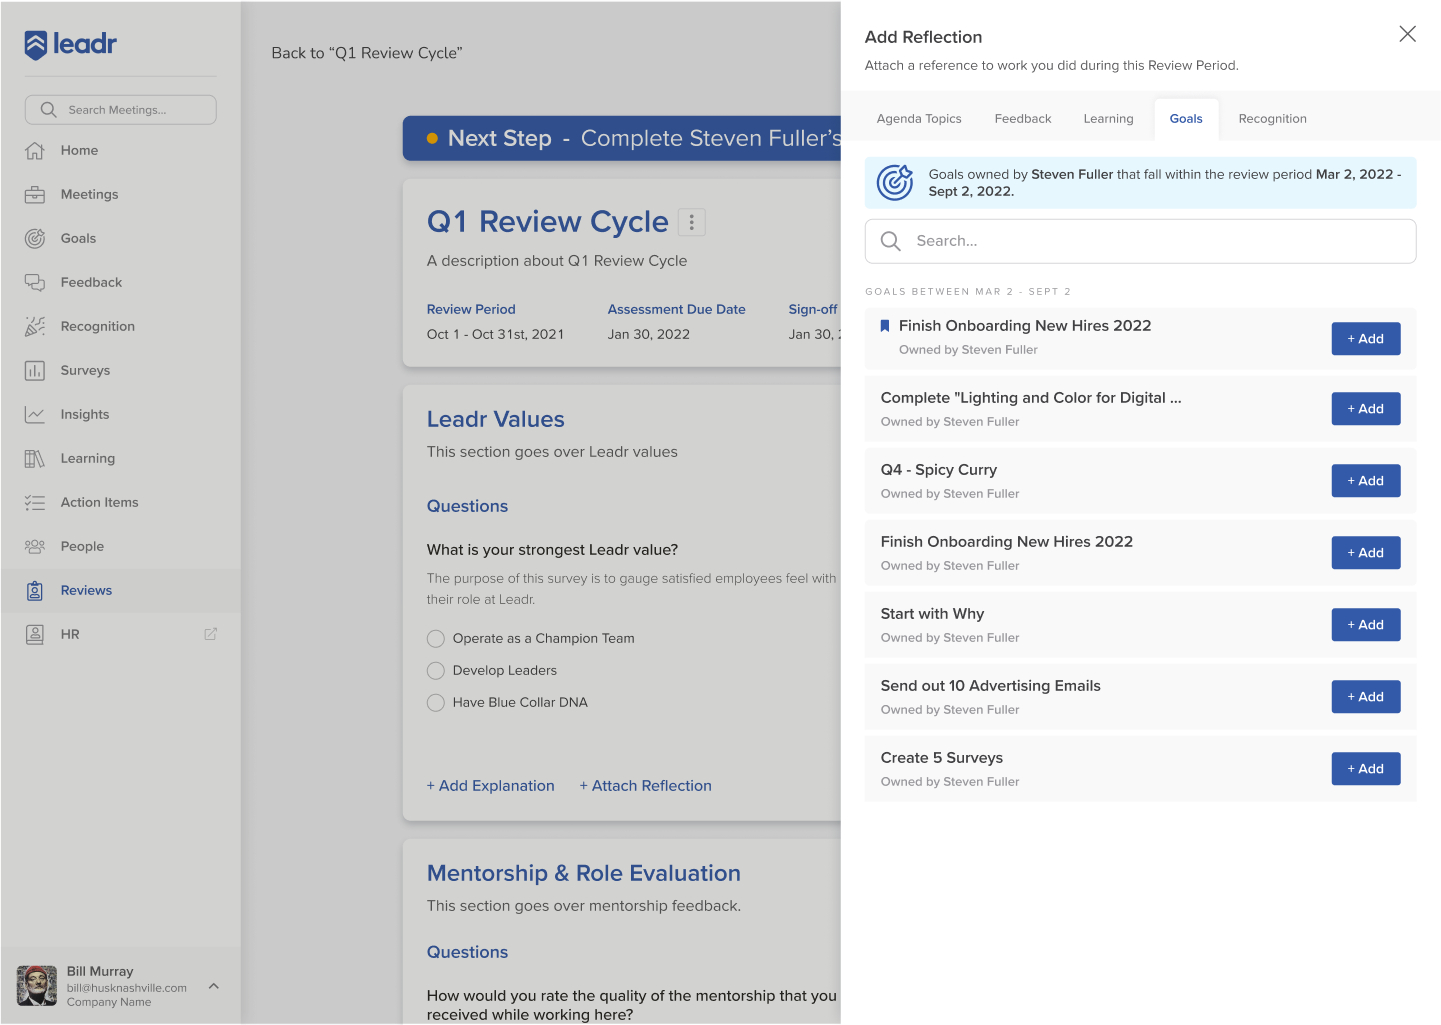The height and width of the screenshot is (1025, 1441).
Task: Expand the Bill Murray account menu chevron
Action: pos(214,986)
